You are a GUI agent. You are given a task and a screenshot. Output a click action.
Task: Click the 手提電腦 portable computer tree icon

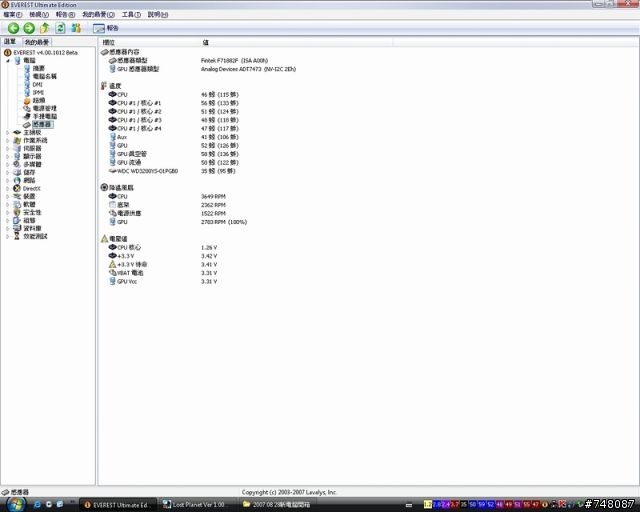pos(27,116)
